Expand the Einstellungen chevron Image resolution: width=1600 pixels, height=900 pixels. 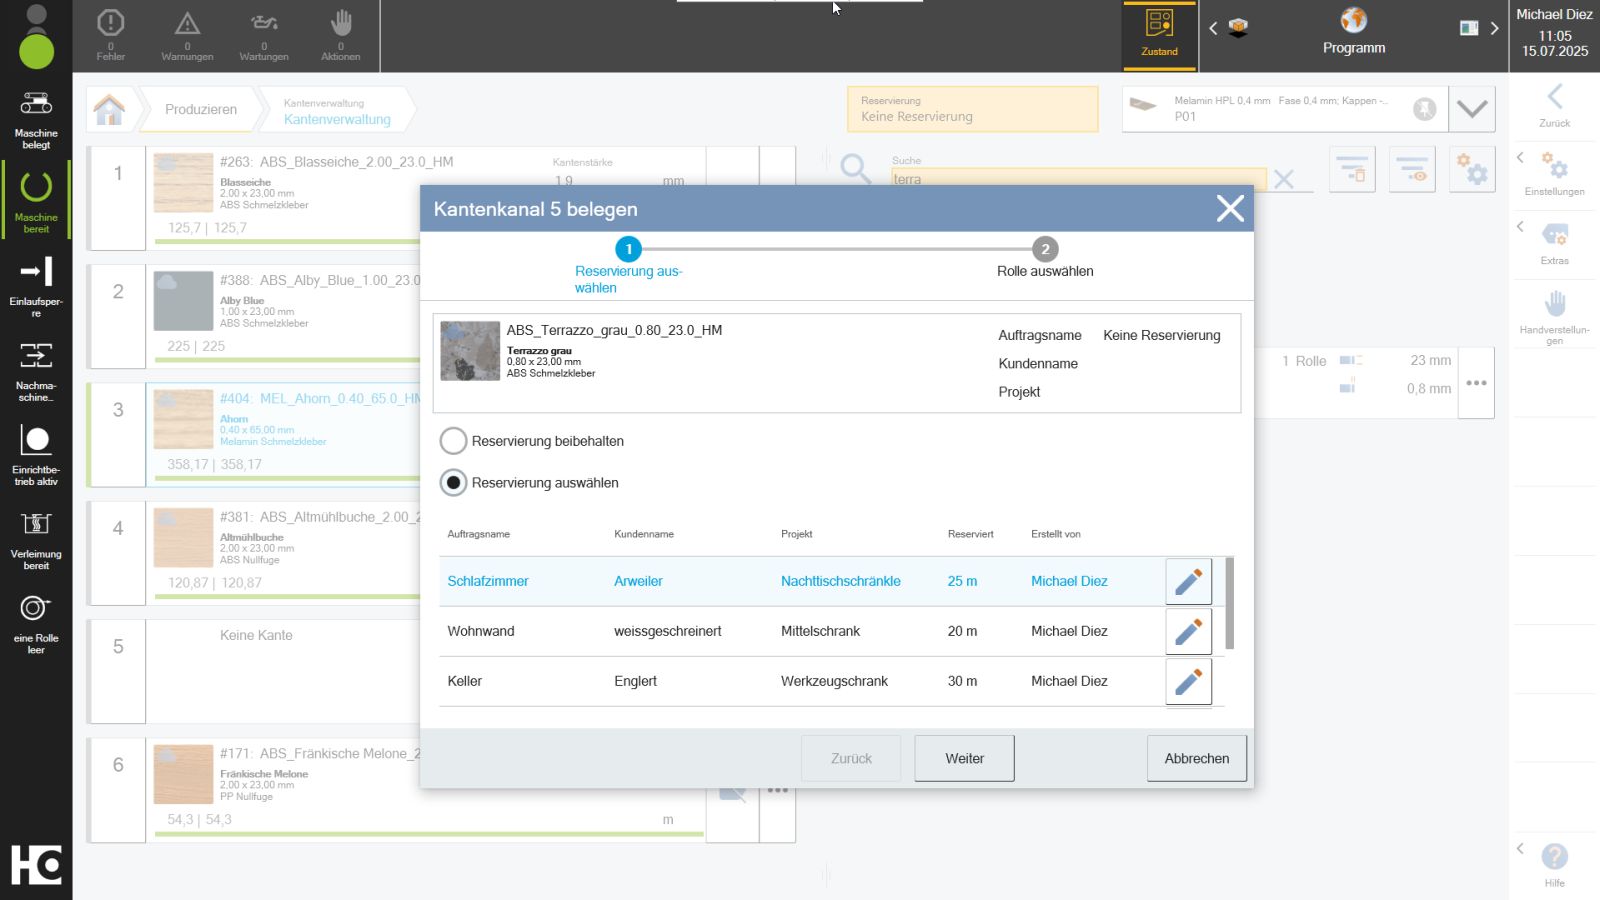point(1520,157)
